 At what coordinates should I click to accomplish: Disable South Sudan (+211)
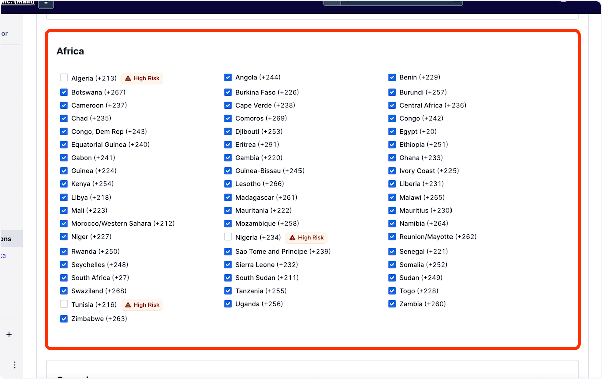point(228,278)
